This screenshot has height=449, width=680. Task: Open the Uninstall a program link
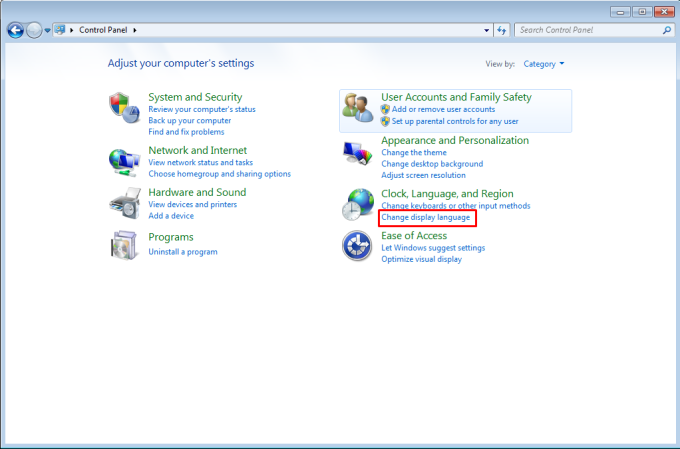pos(182,252)
